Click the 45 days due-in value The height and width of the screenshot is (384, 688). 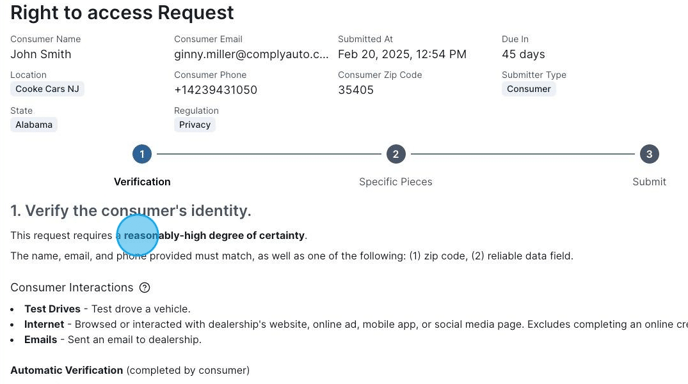pos(523,54)
